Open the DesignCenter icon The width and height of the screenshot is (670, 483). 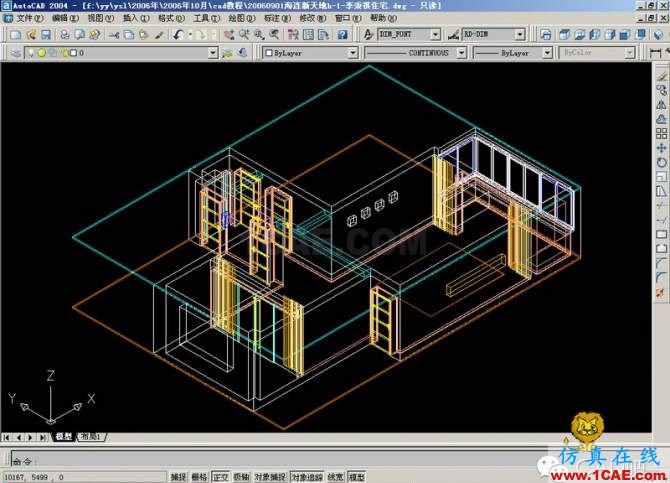point(308,35)
